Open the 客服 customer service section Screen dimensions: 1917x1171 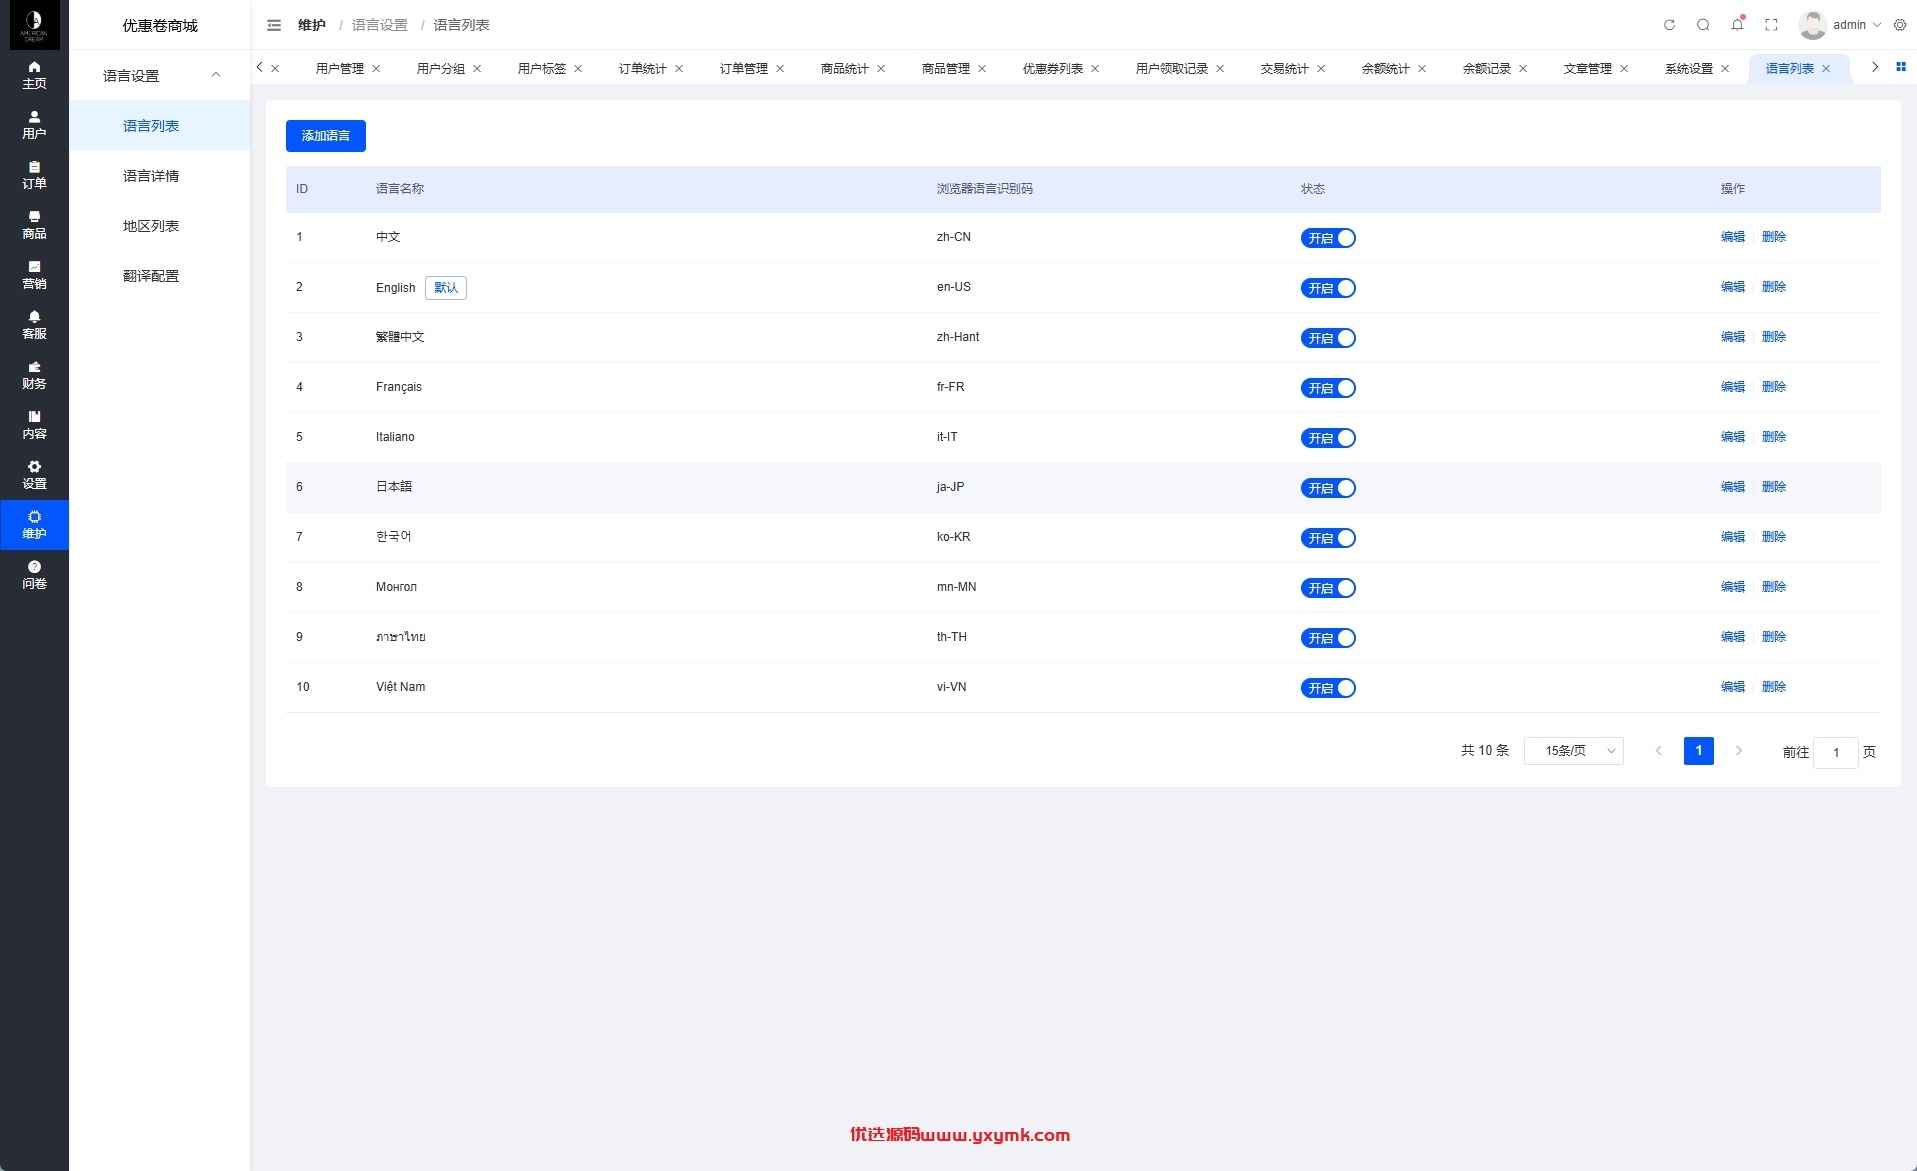(x=34, y=325)
